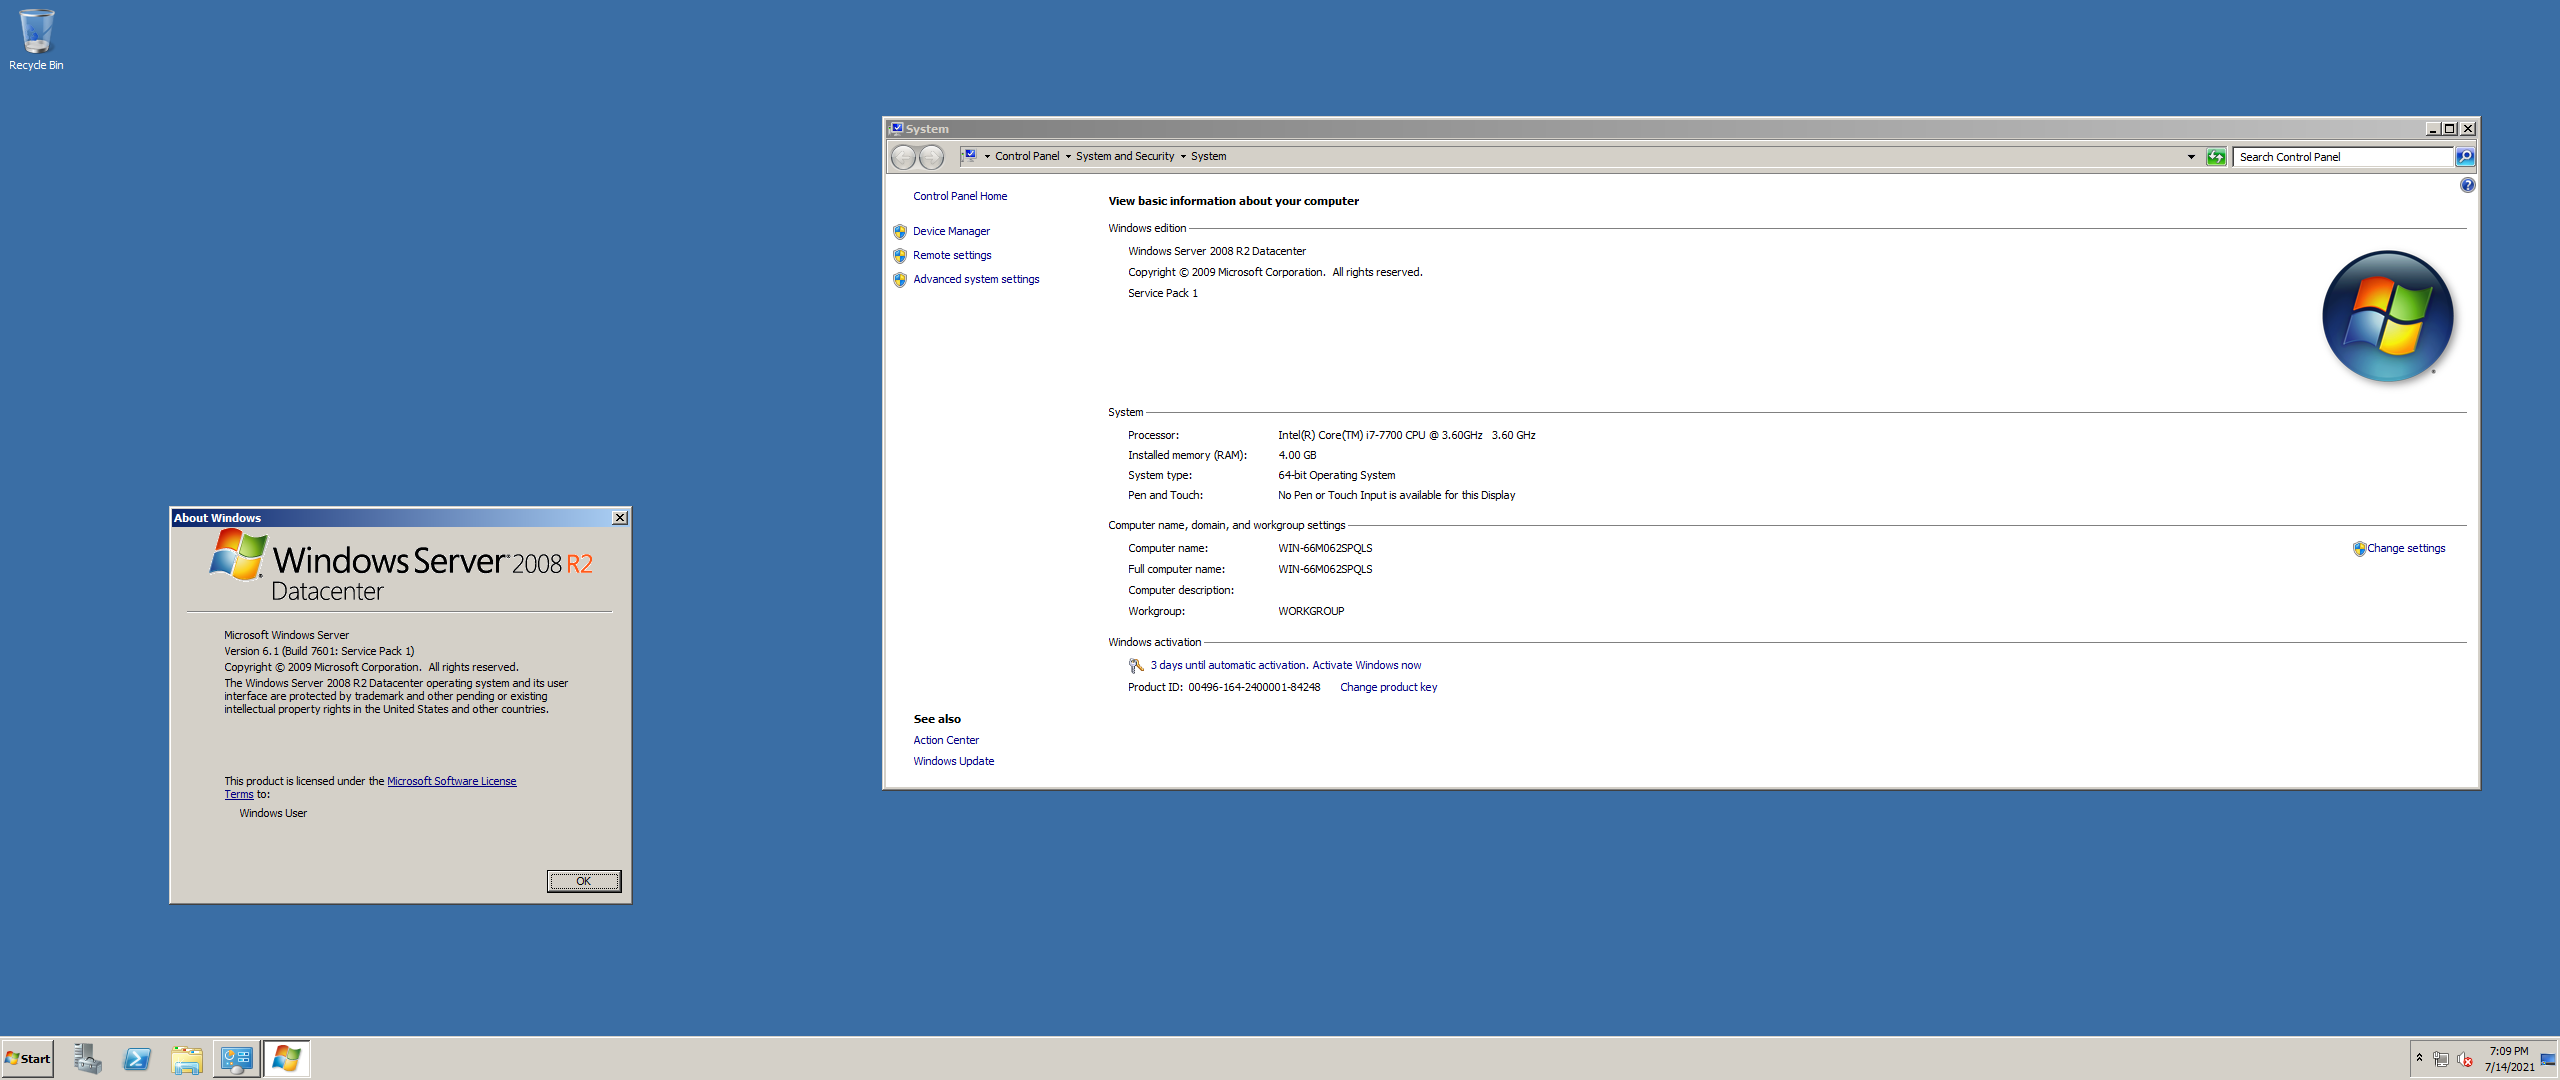Click the Search Control Panel field
Viewport: 2560px width, 1080px height.
pyautogui.click(x=2343, y=157)
